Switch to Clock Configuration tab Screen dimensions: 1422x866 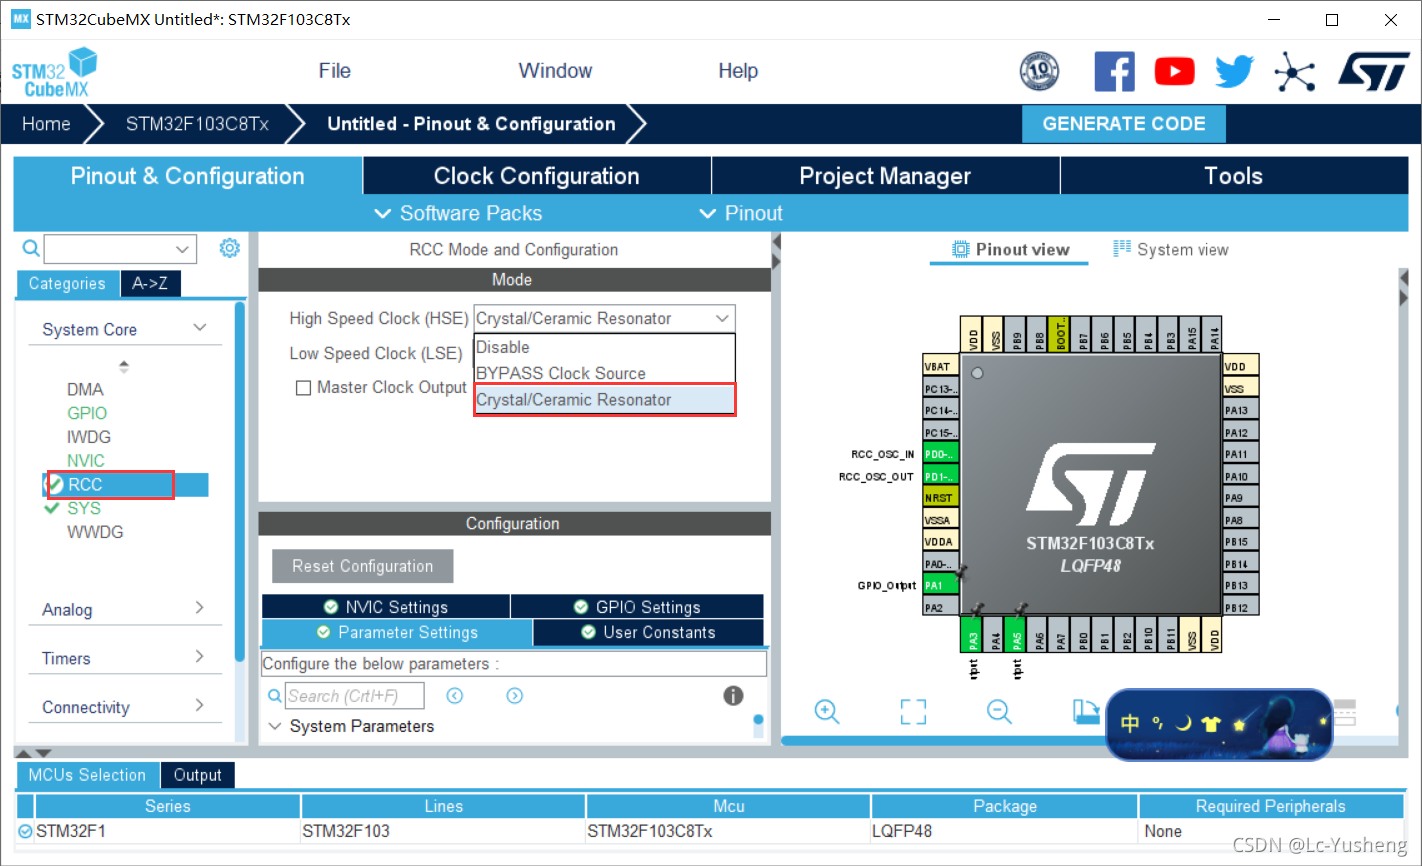pos(536,176)
